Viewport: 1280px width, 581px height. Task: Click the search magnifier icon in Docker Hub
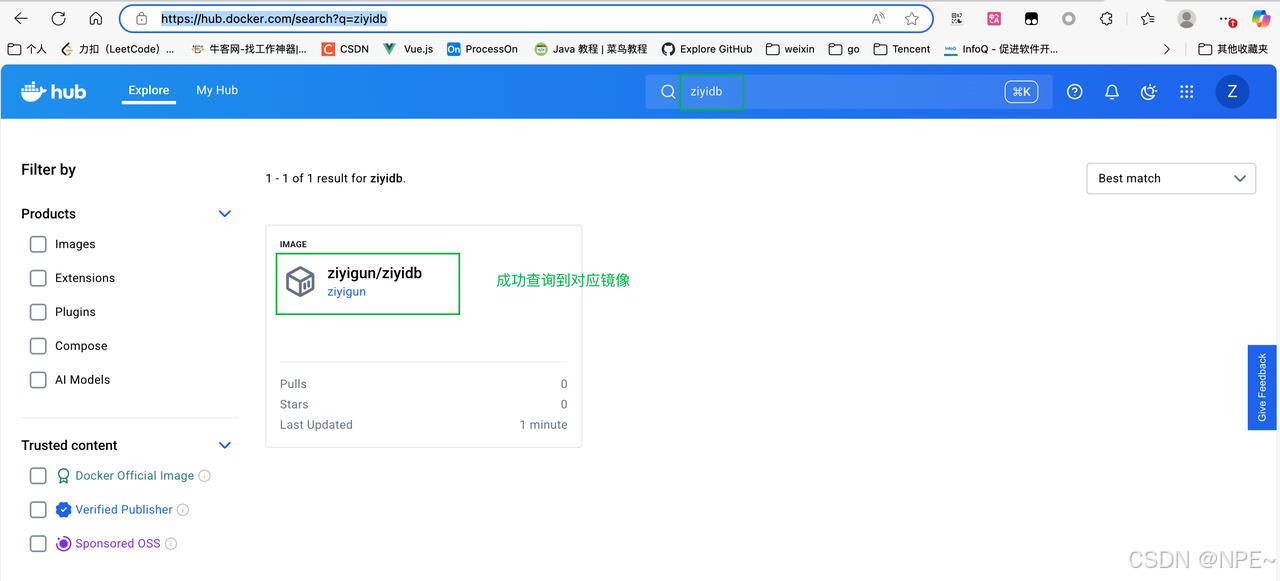(x=668, y=92)
